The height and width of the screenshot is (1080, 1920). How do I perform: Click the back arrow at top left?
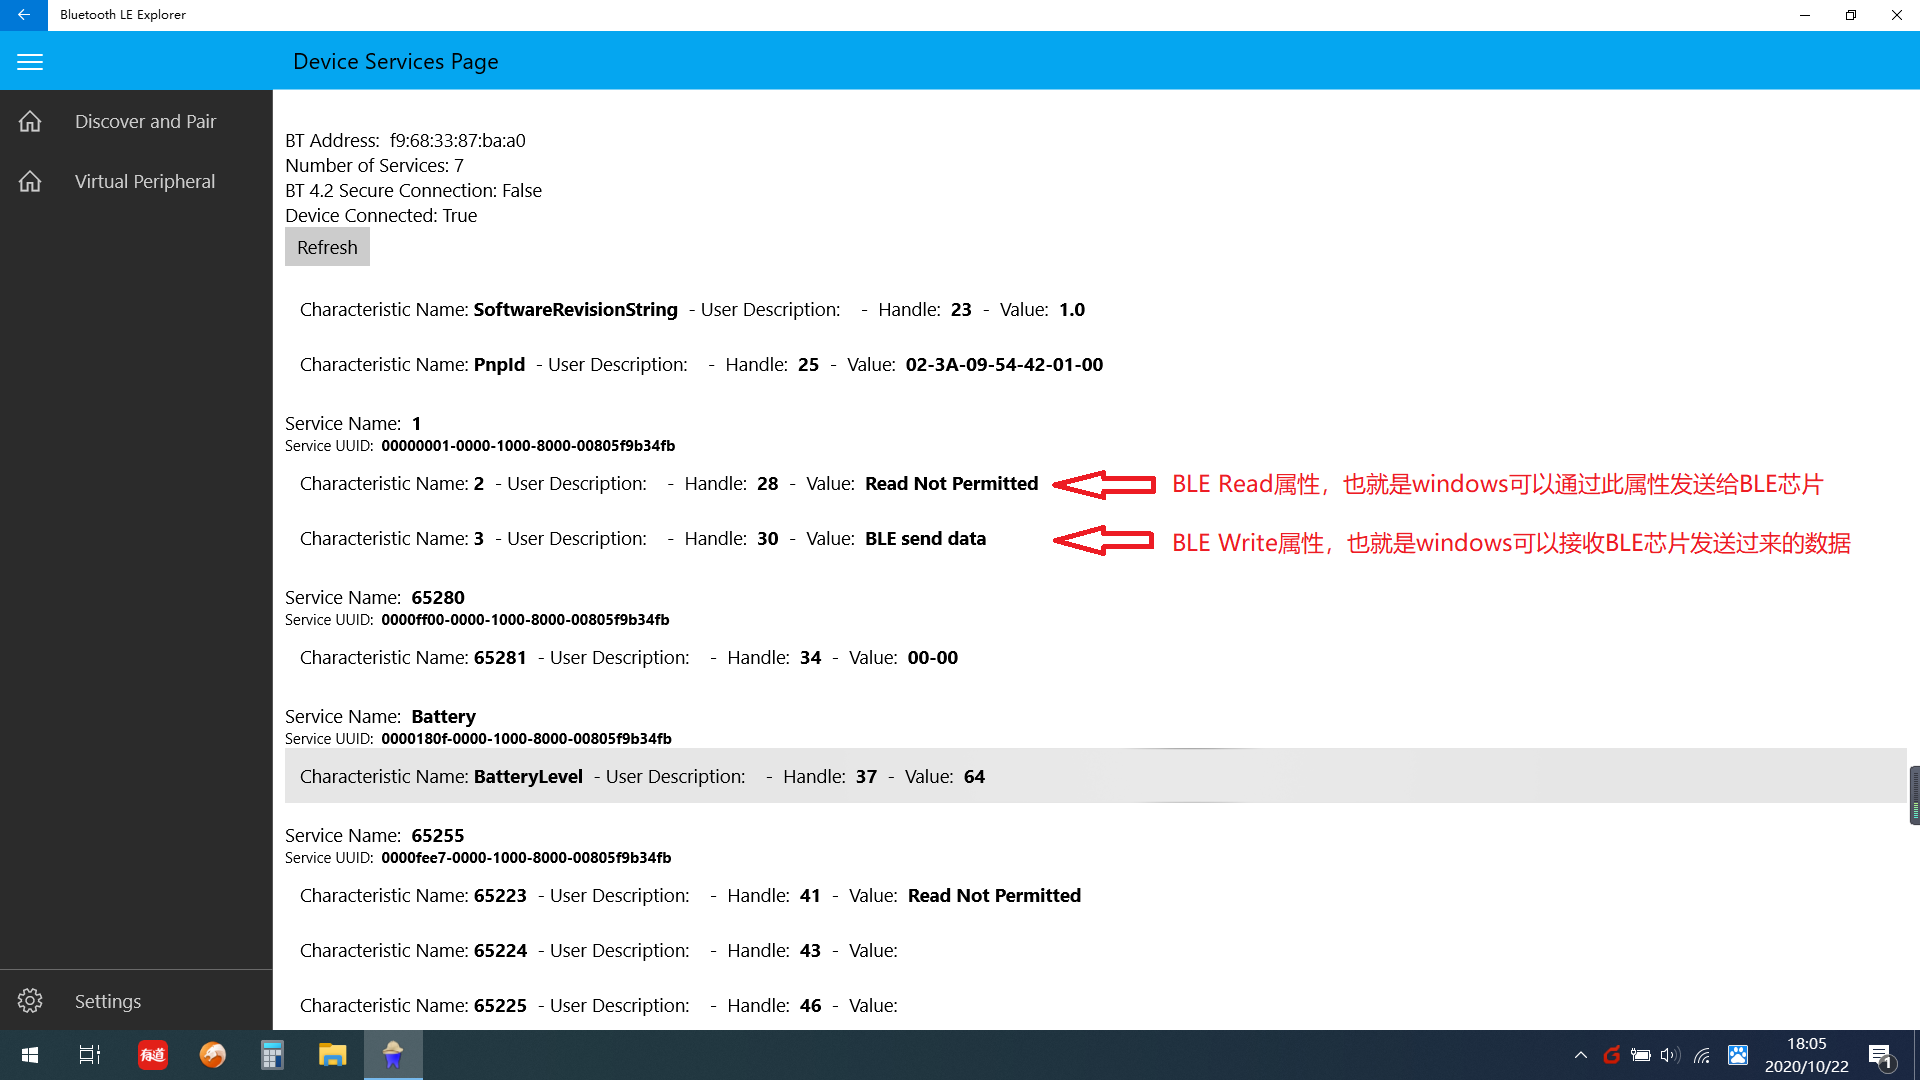coord(23,15)
